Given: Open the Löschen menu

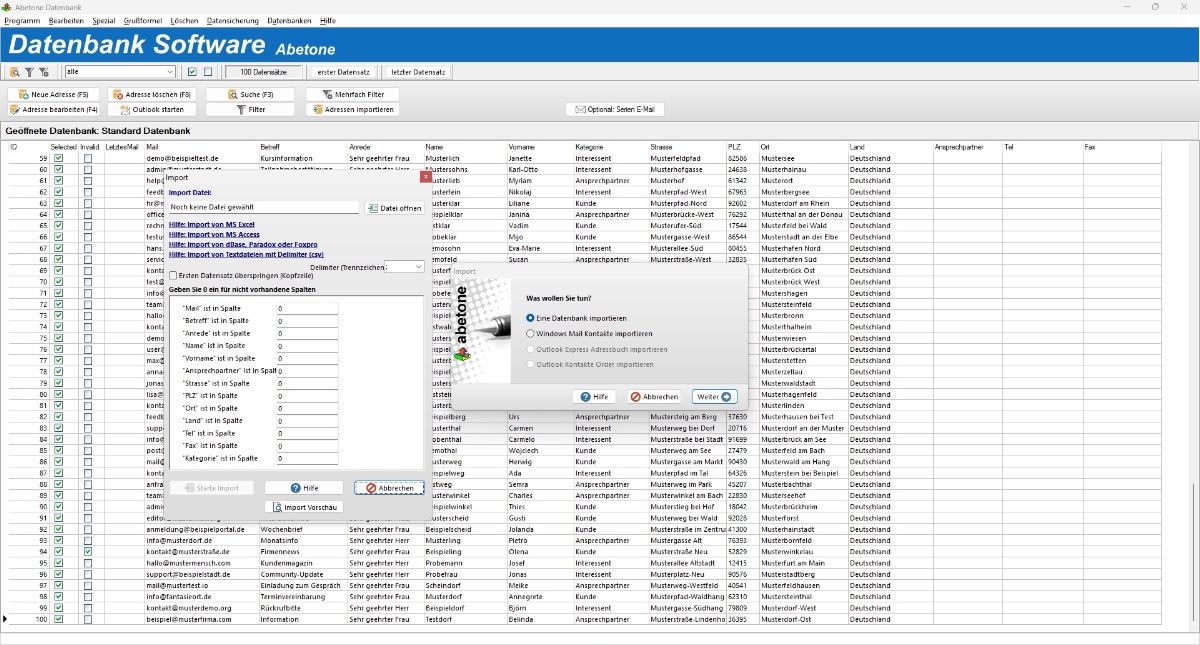Looking at the screenshot, I should tap(185, 21).
